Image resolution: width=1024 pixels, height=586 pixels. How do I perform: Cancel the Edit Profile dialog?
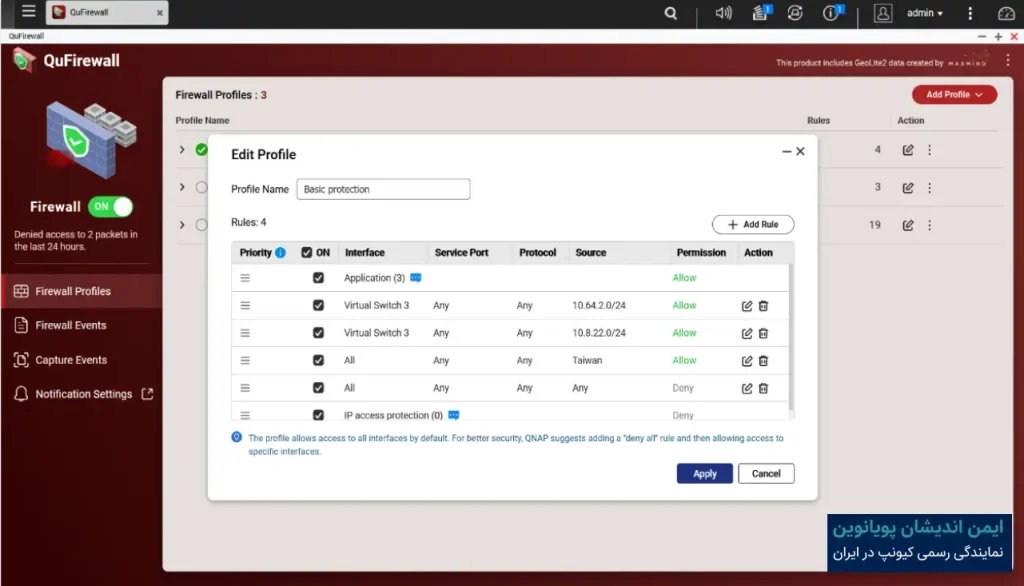point(766,474)
